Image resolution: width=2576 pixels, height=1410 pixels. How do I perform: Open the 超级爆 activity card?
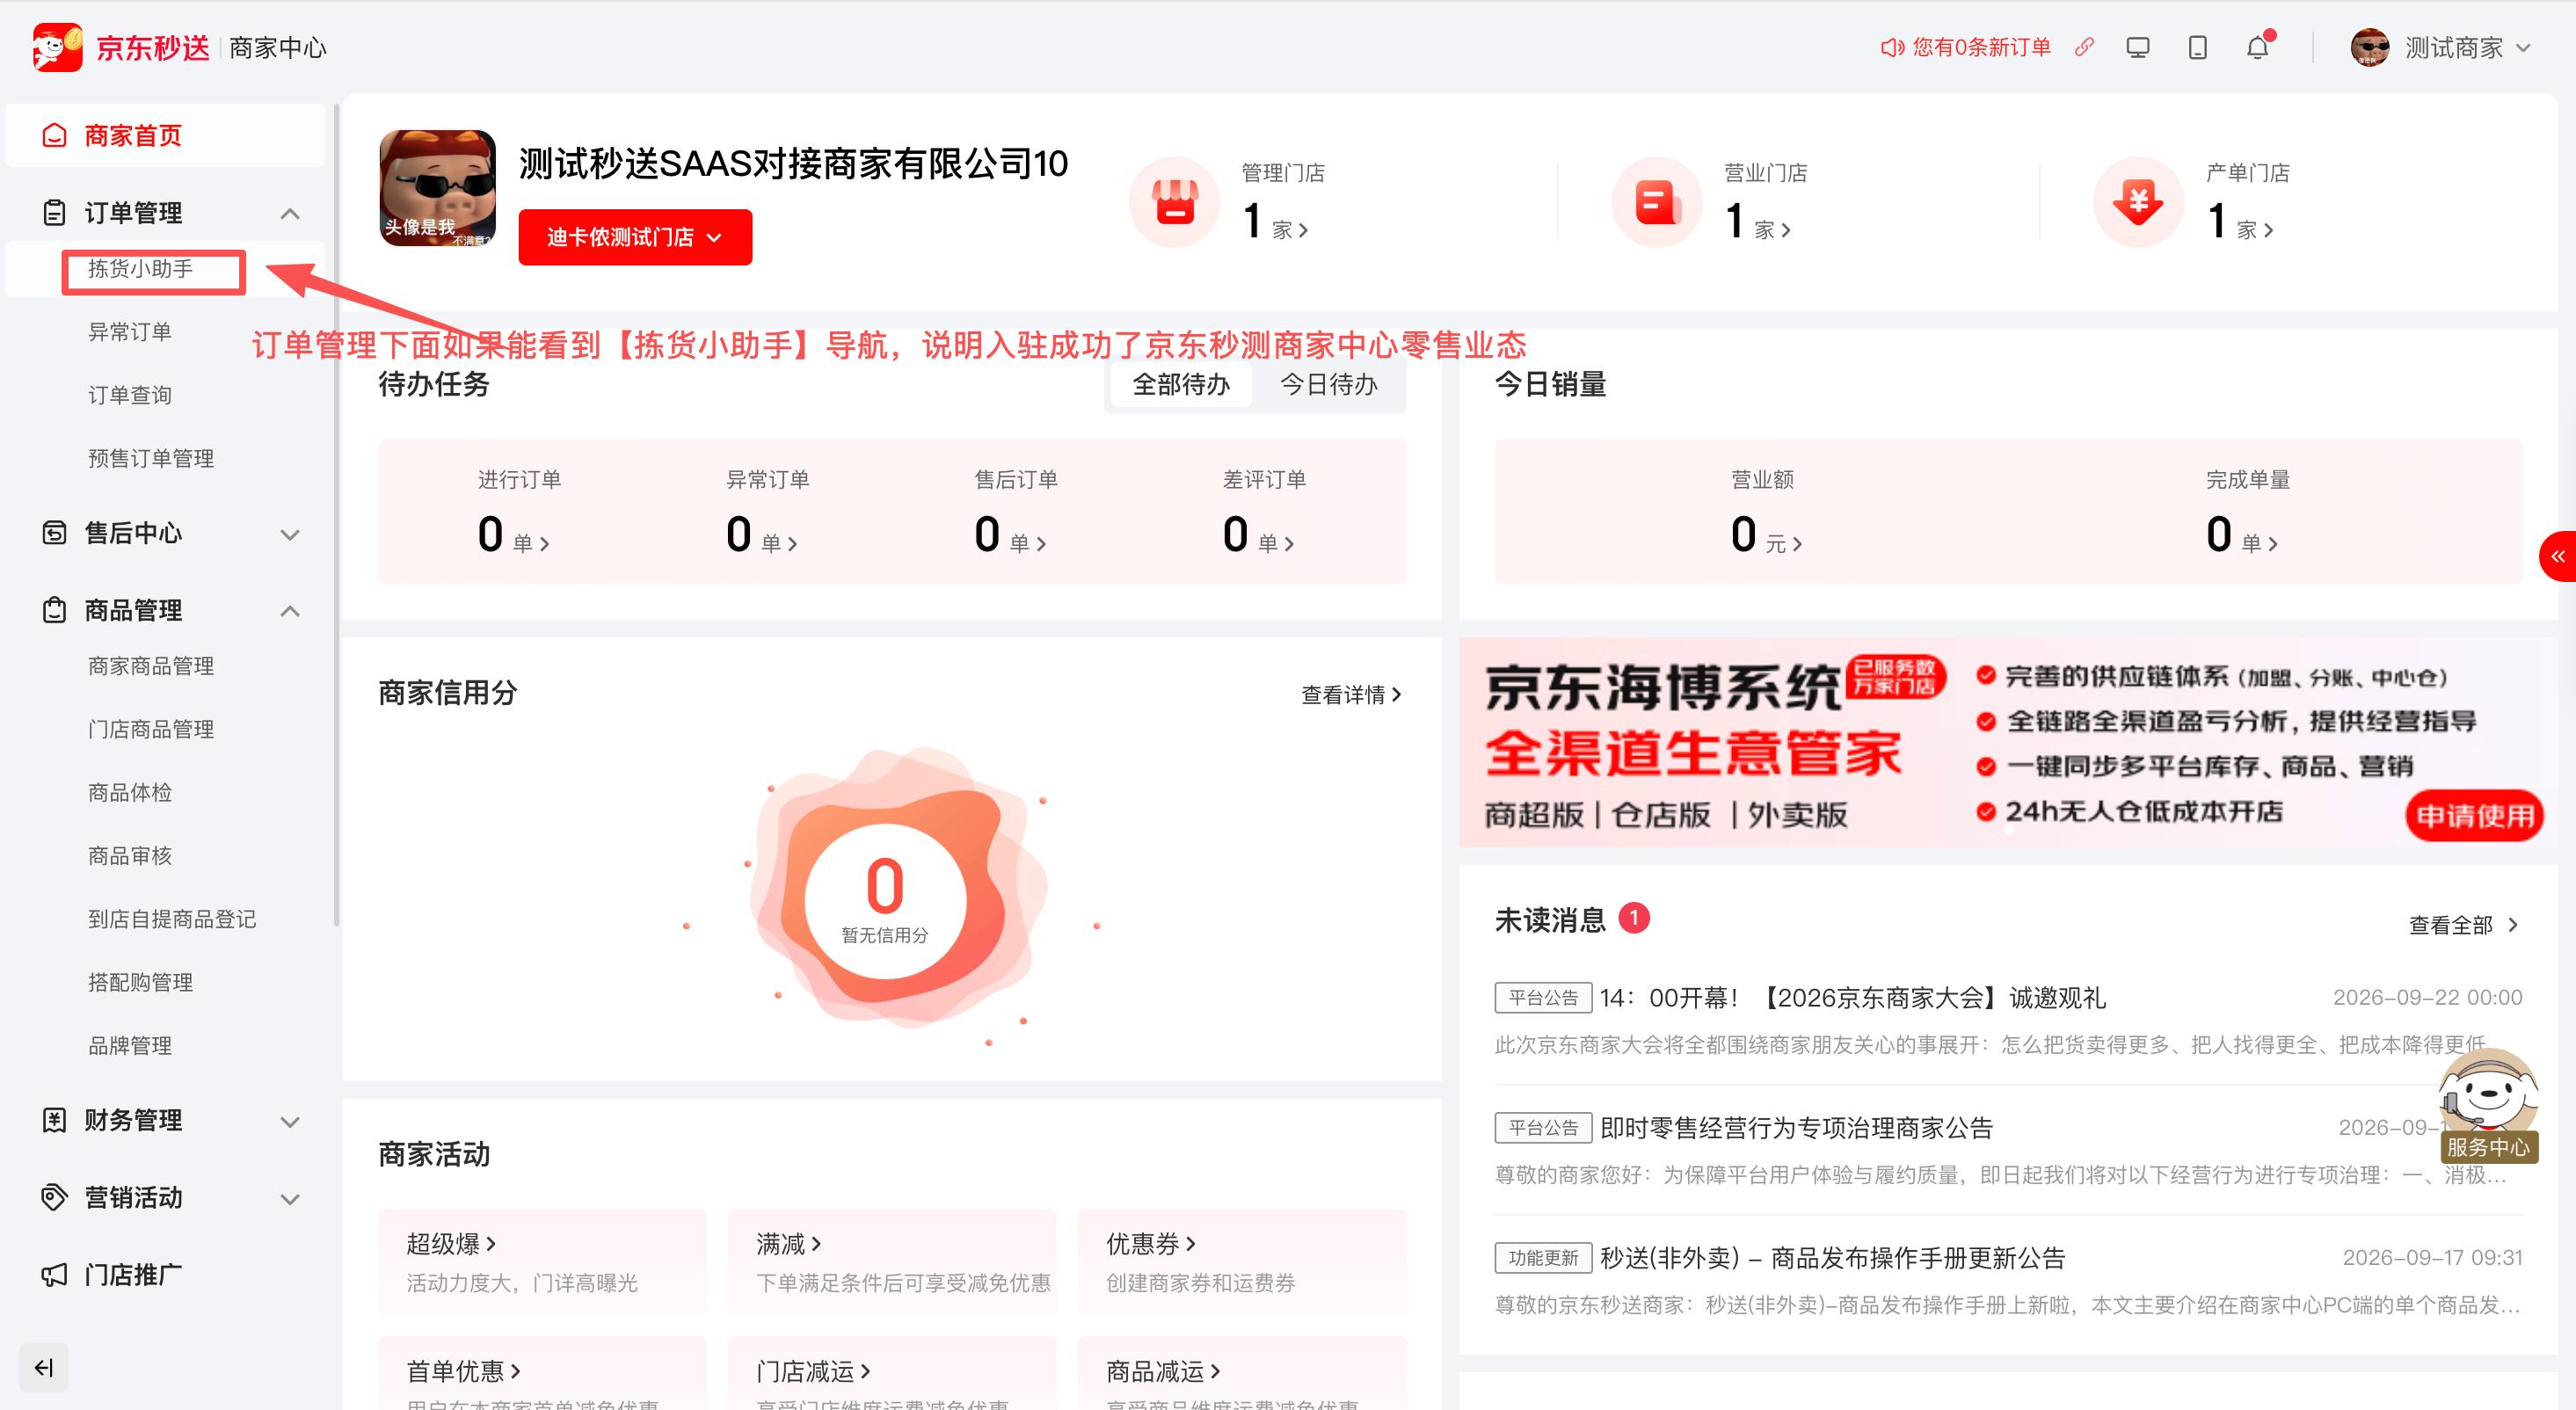[542, 1262]
